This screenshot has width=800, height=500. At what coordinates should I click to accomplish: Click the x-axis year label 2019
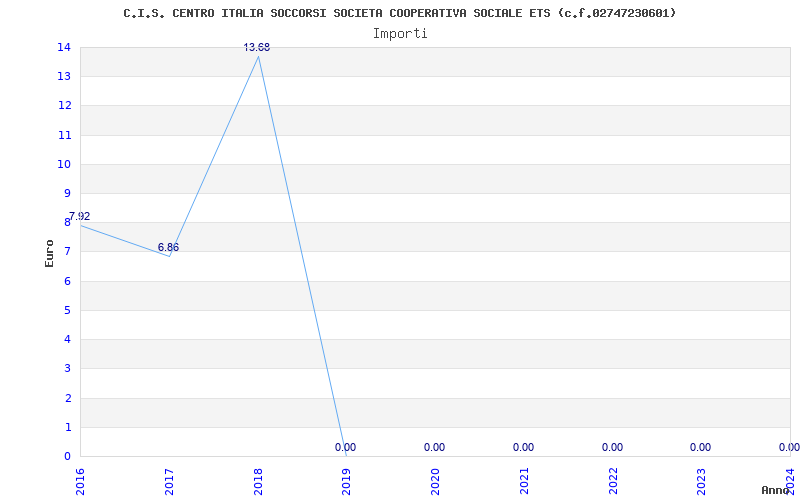346,482
